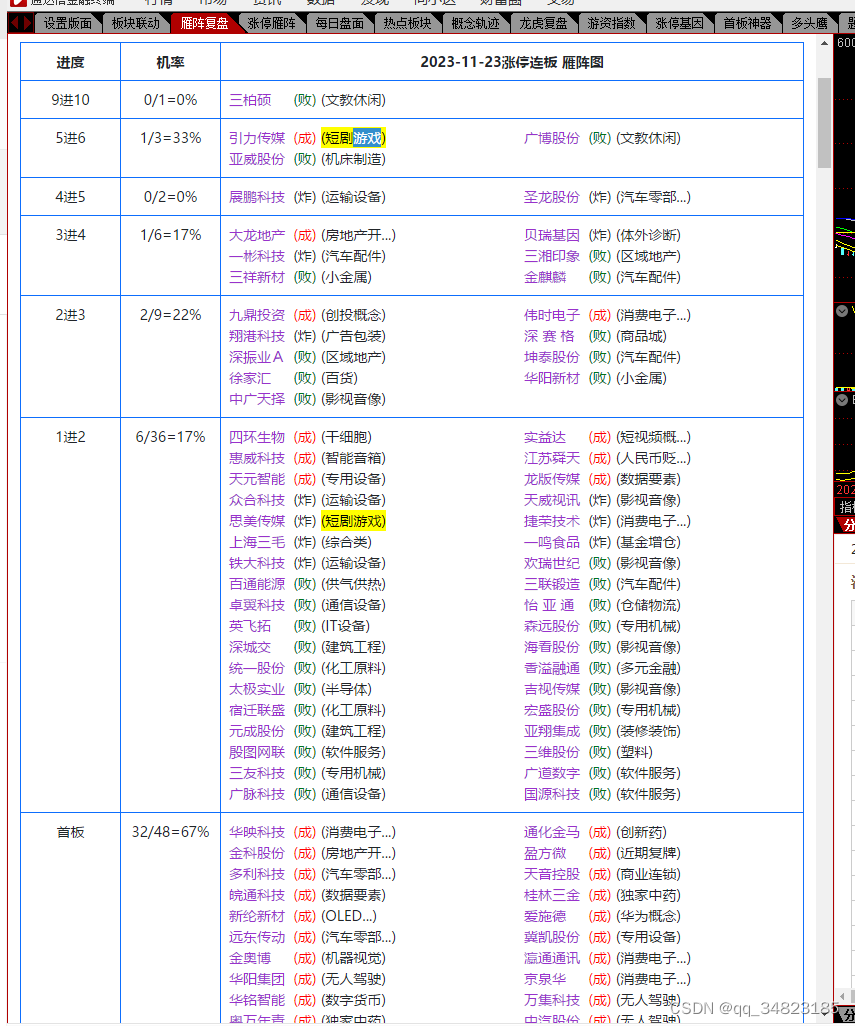Open stock link 通化金马
The height and width of the screenshot is (1026, 855).
(x=551, y=832)
